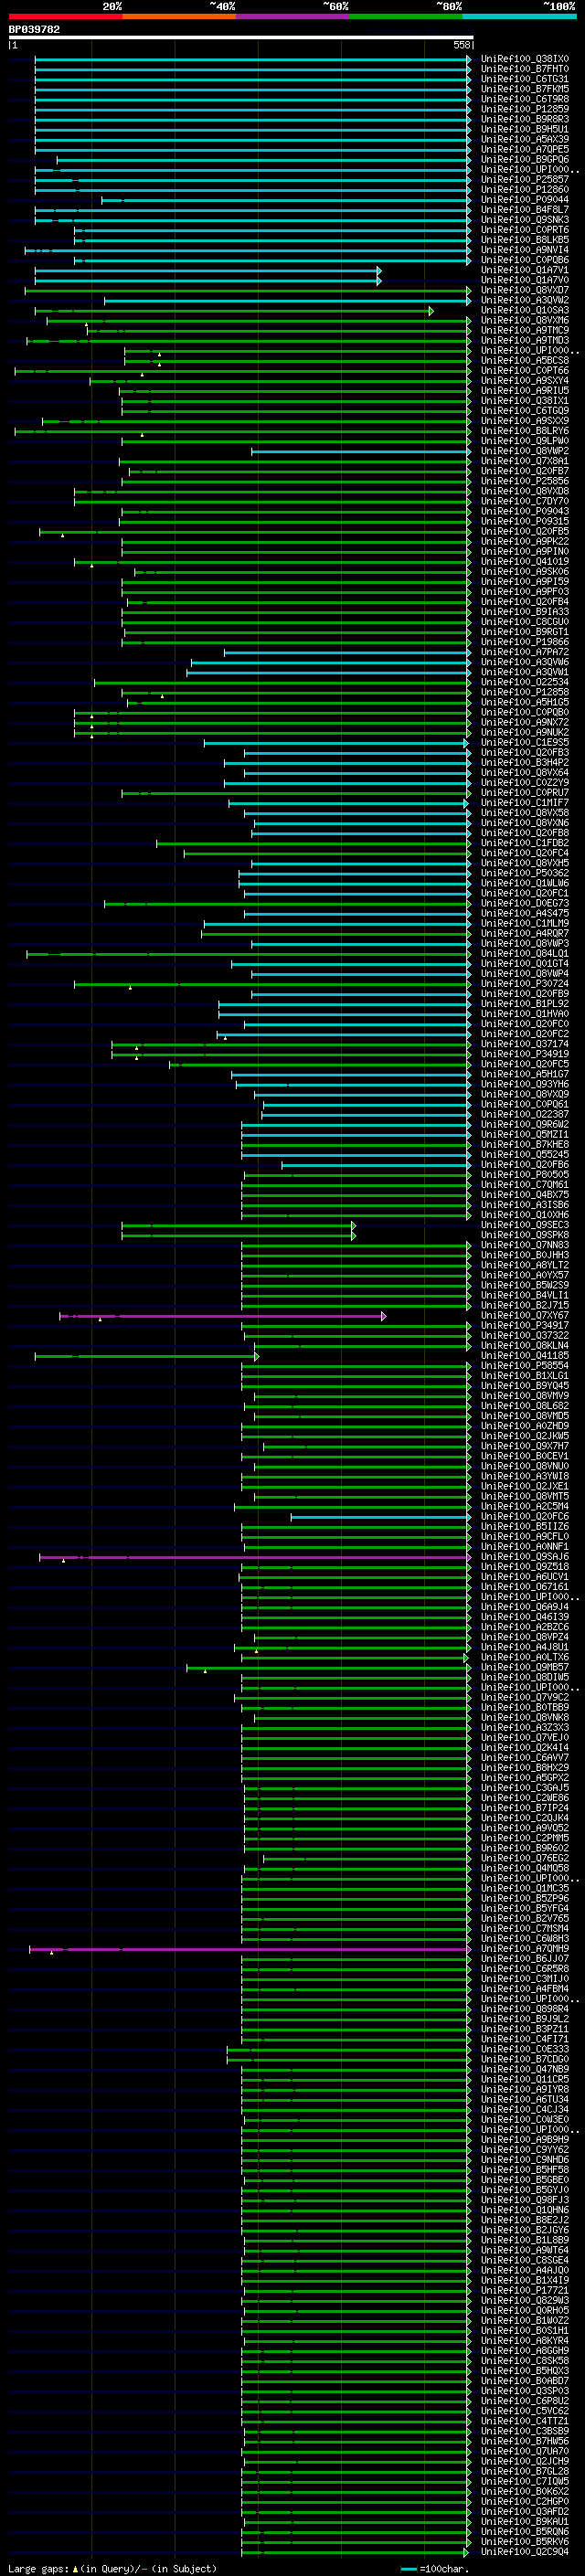Image resolution: width=585 pixels, height=2576 pixels.
Task: Select the UniRef100_P30724 hit label
Action: pyautogui.click(x=525, y=984)
